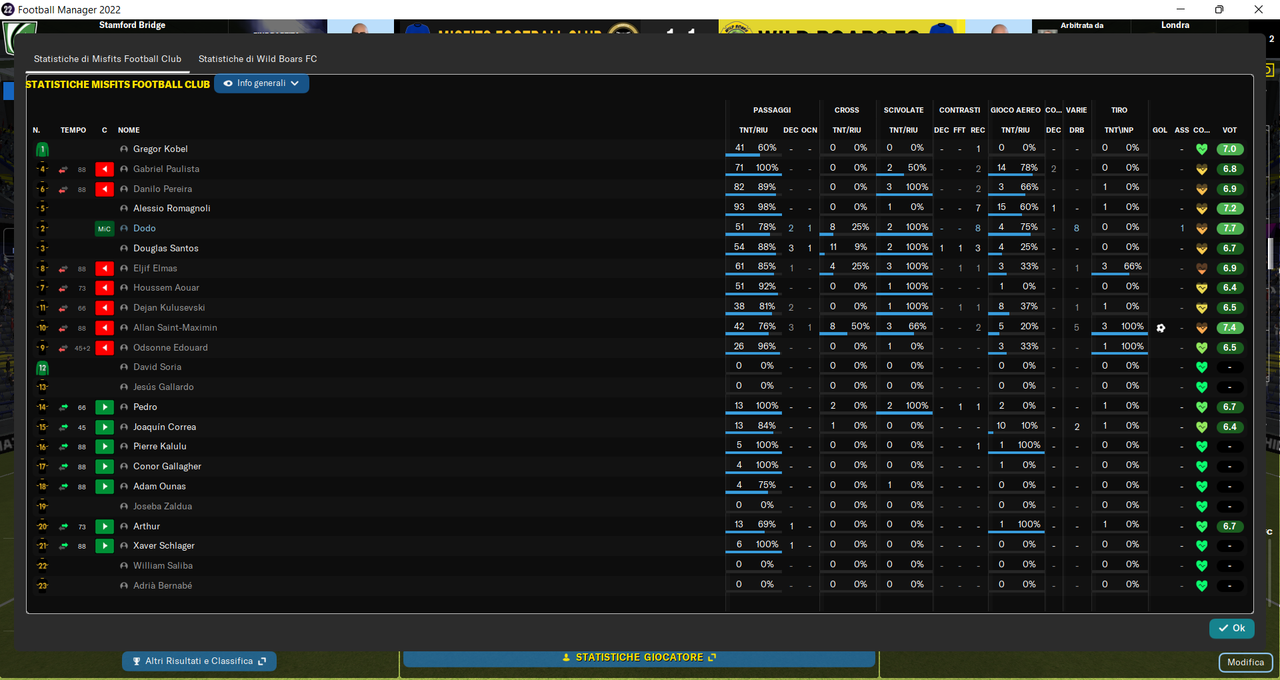Sort by the NOME column header
The image size is (1280, 680).
click(129, 130)
